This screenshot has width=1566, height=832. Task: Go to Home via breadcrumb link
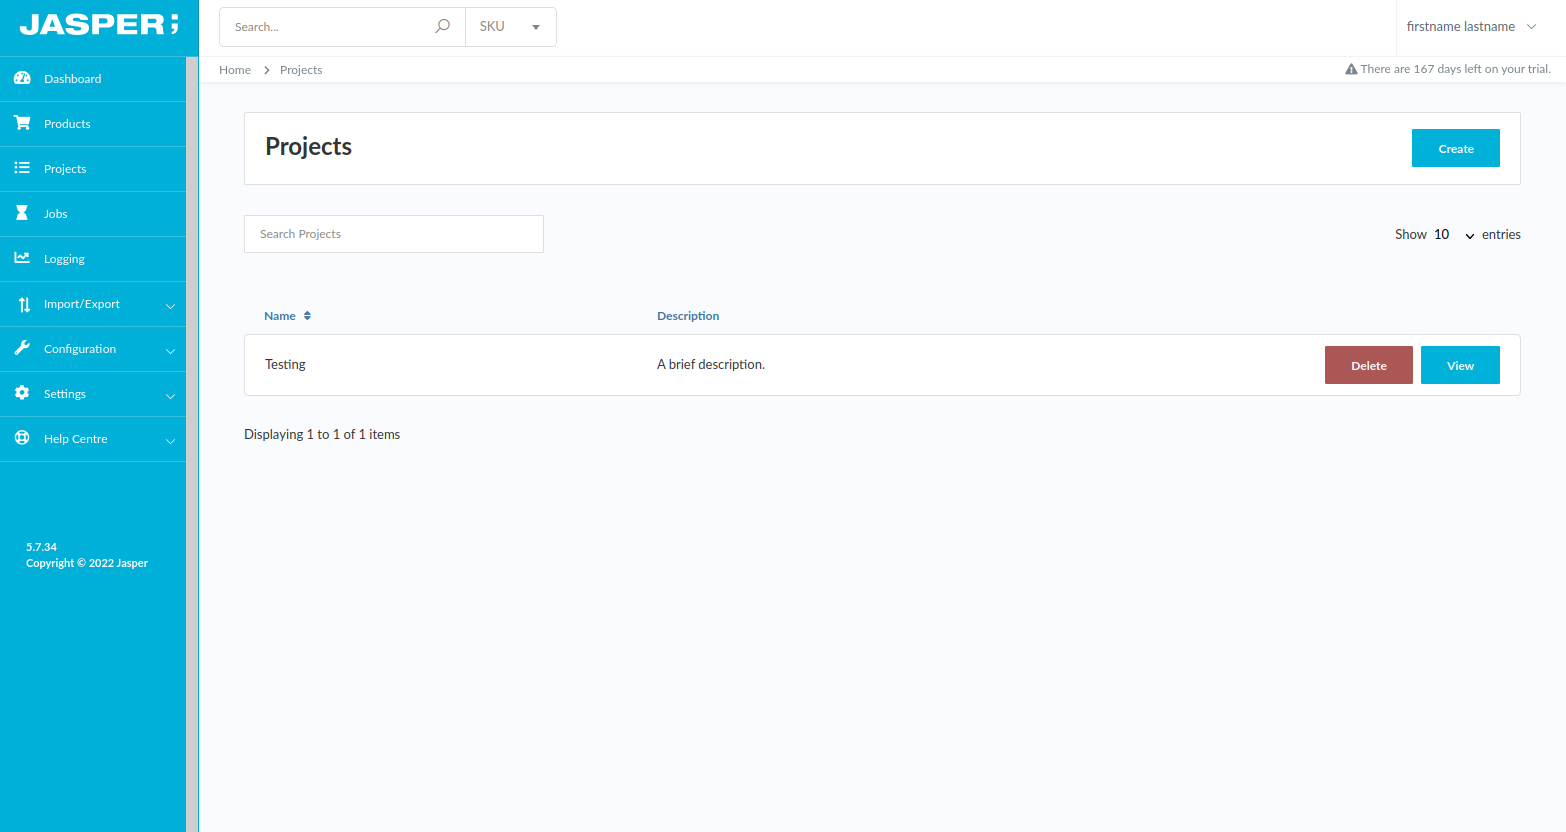tap(235, 70)
